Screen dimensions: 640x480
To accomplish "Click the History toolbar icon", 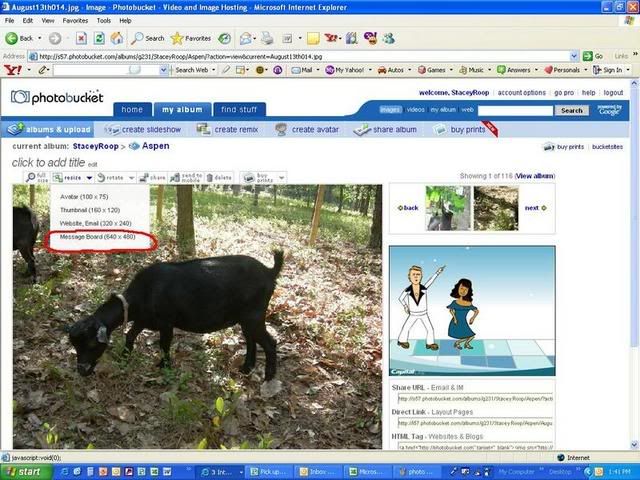I will pyautogui.click(x=224, y=38).
